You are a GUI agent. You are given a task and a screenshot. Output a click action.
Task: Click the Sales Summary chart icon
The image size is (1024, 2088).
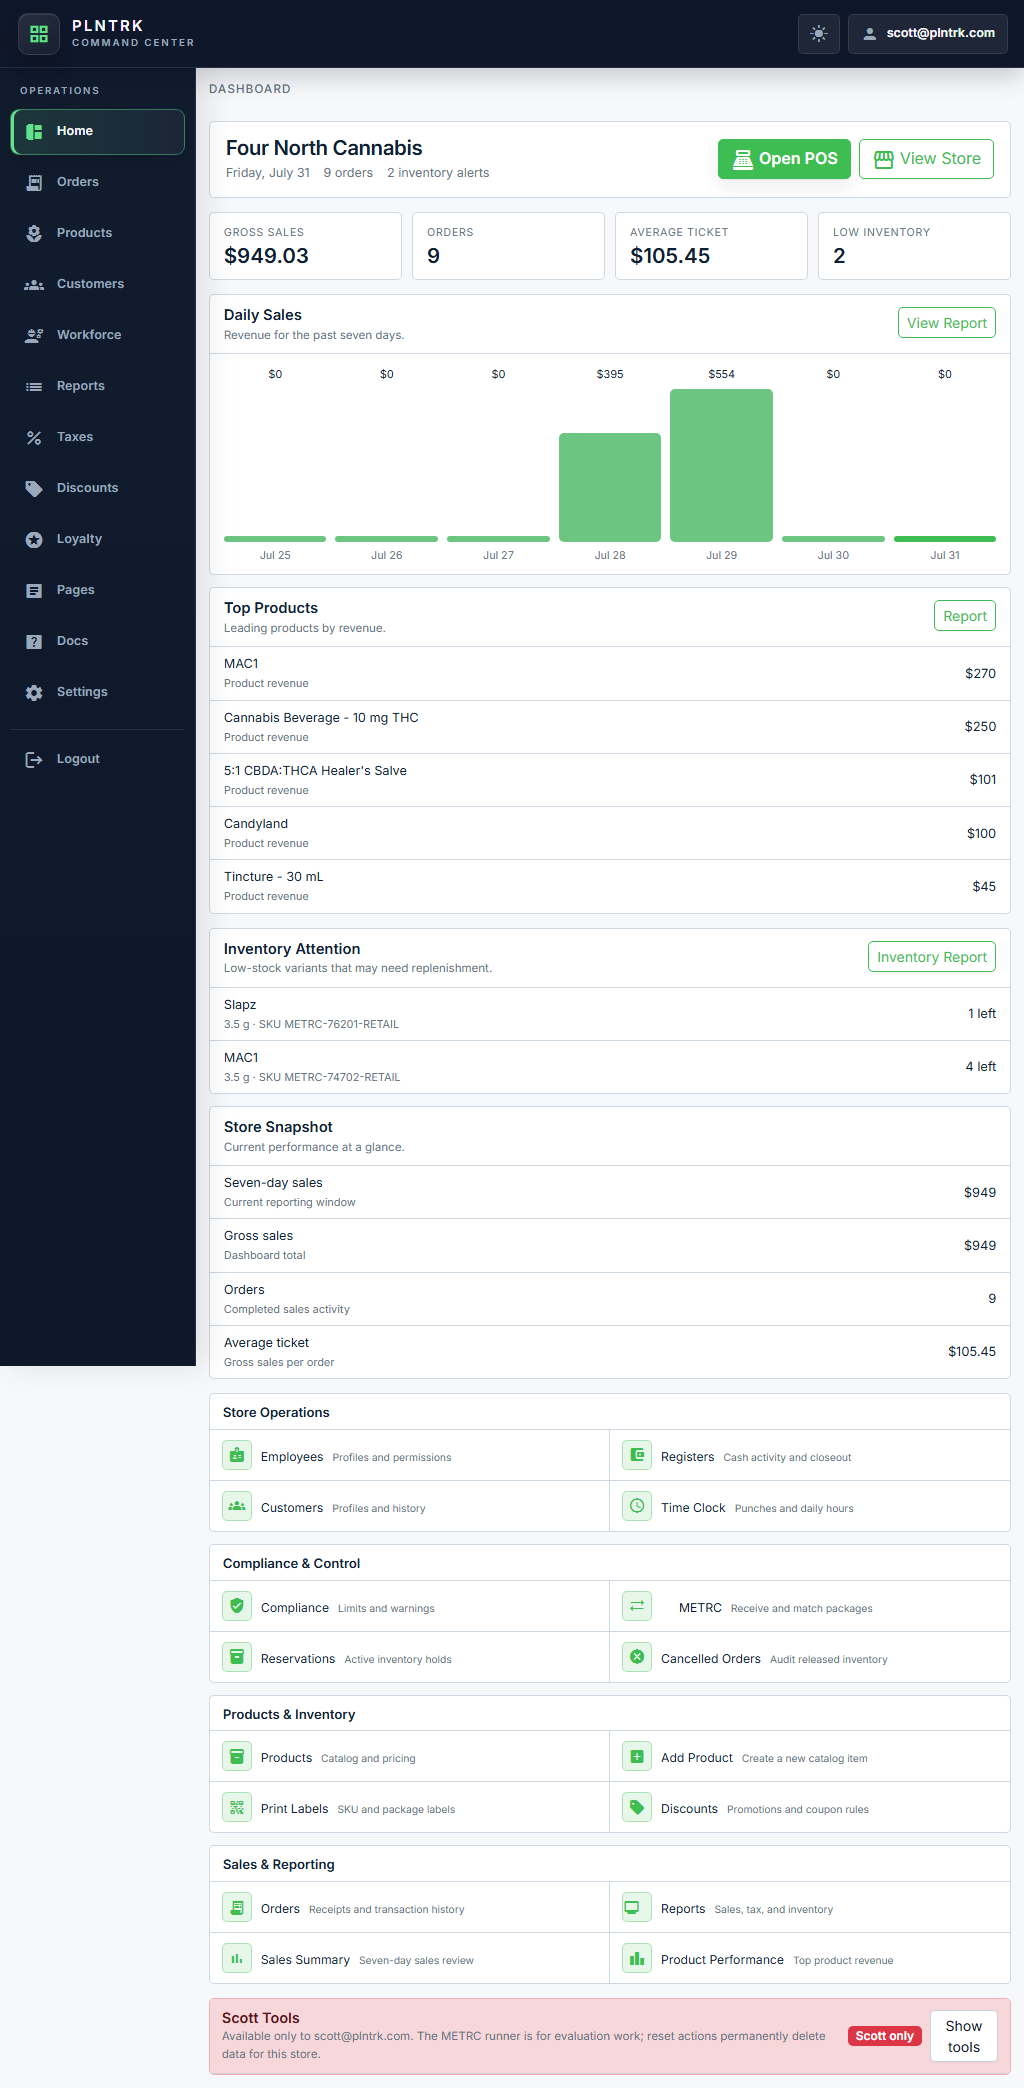click(237, 1959)
